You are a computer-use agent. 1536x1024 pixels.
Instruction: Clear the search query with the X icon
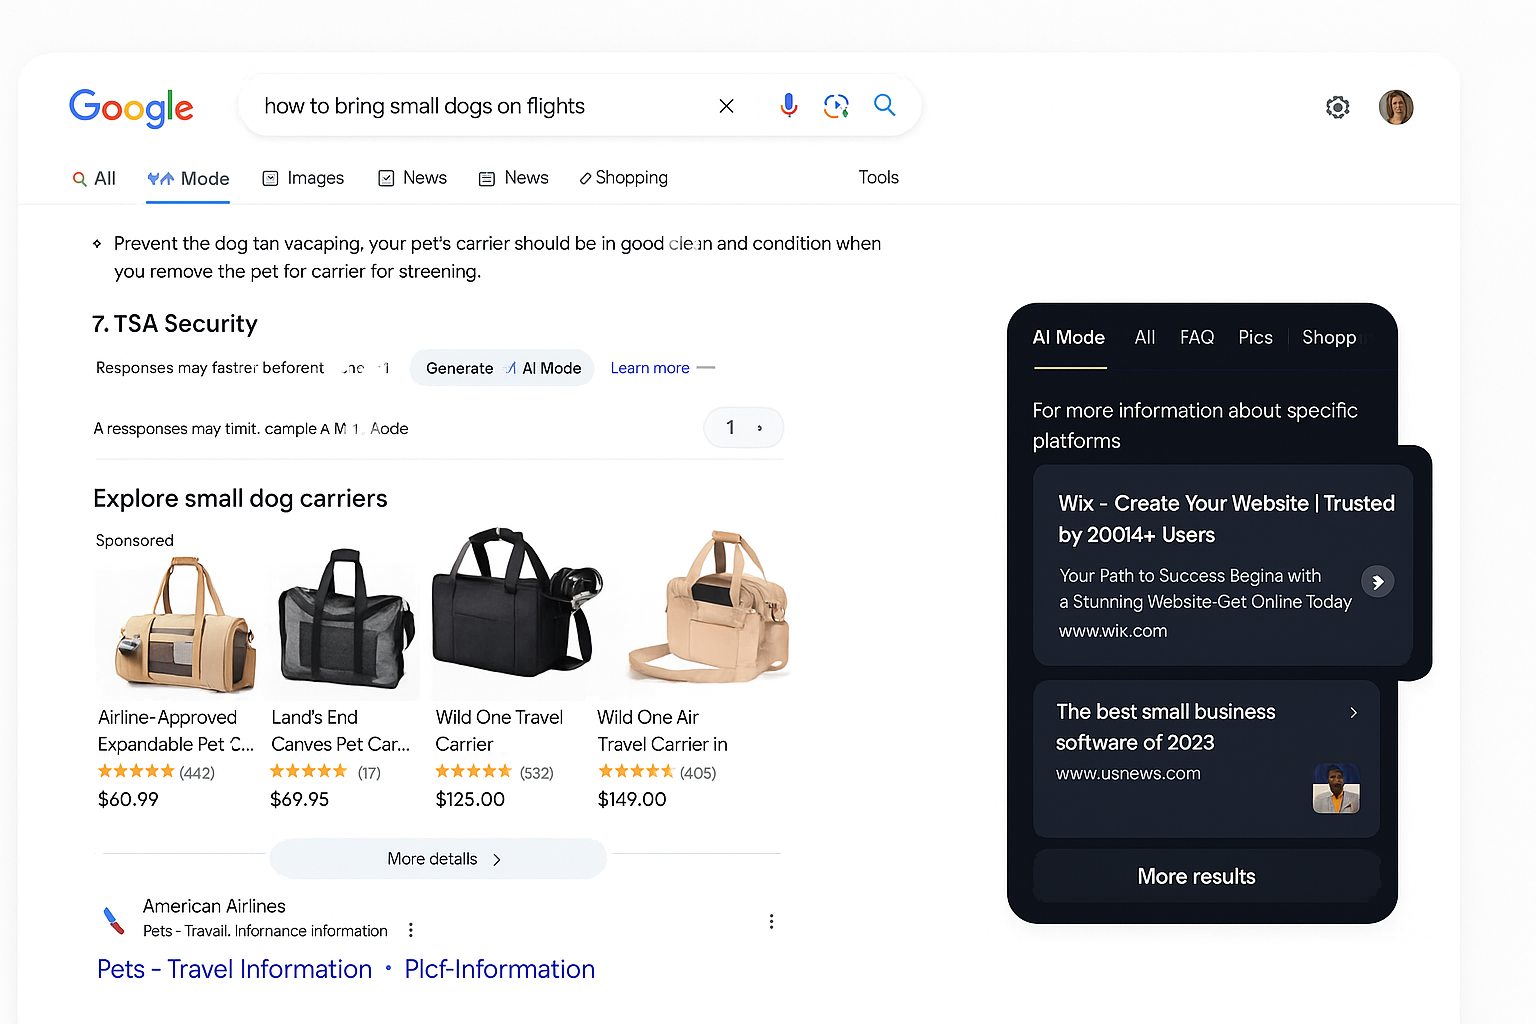point(727,106)
